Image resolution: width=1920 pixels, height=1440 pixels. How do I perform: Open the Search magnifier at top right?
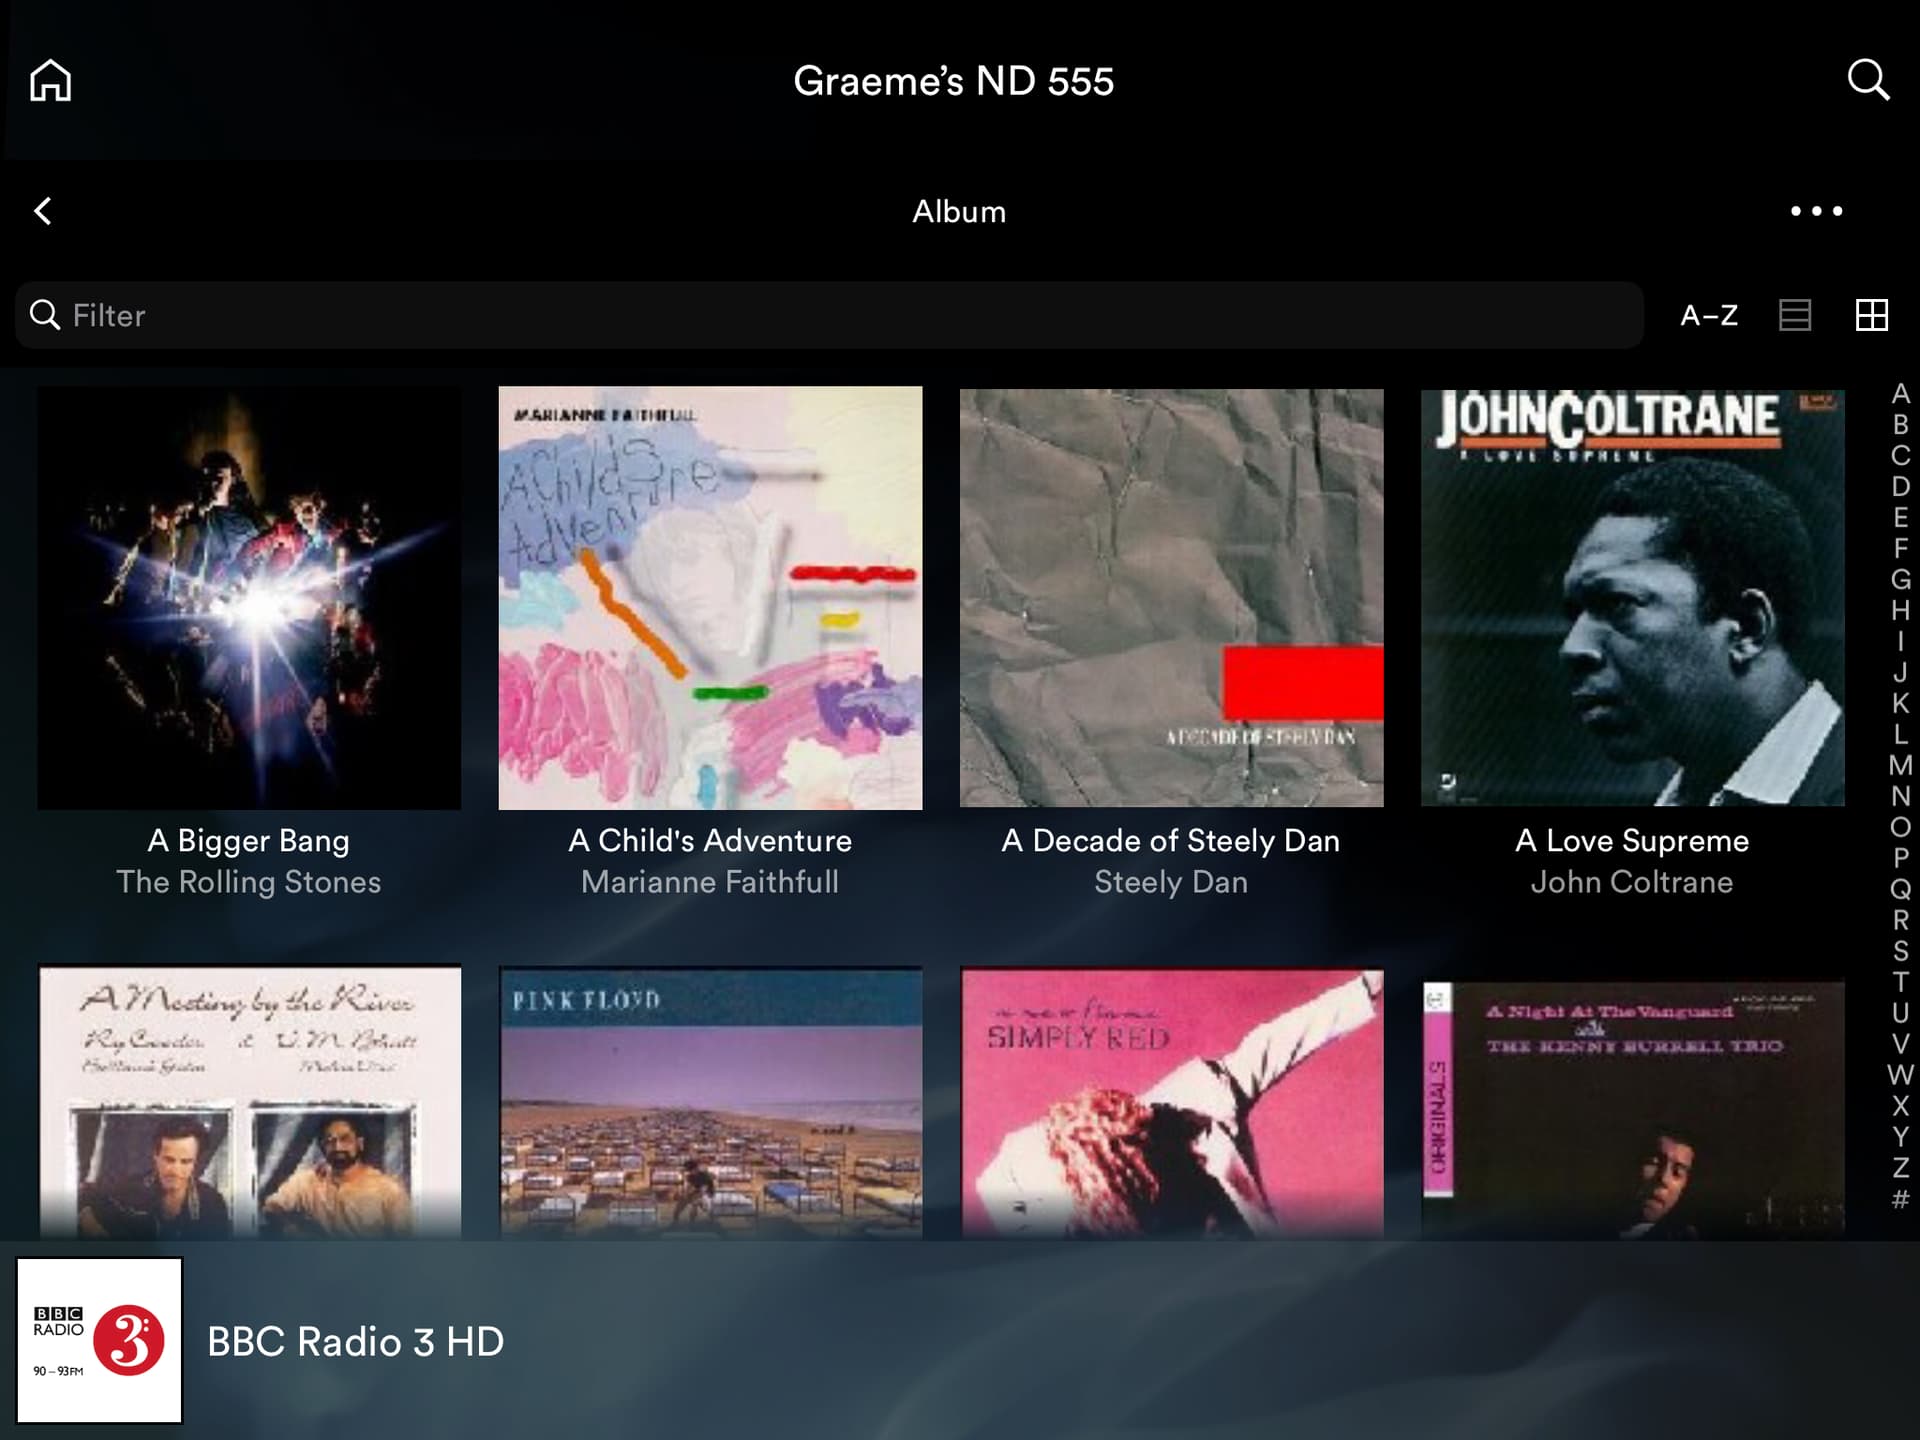click(1866, 80)
